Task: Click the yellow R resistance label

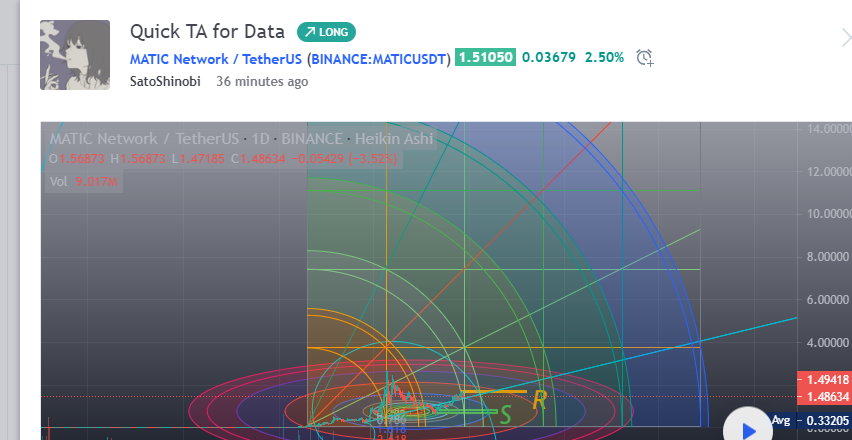Action: [x=539, y=401]
